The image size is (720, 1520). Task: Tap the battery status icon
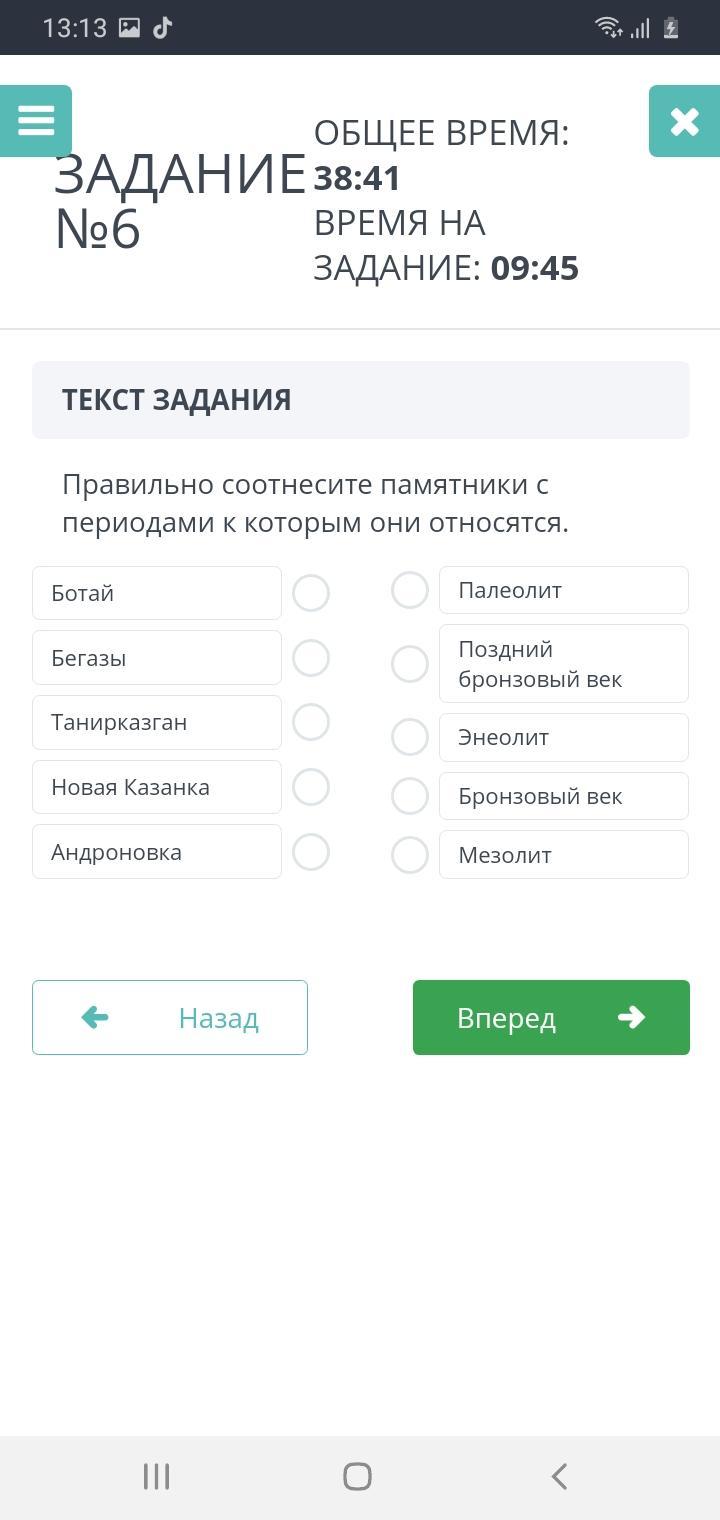672,27
